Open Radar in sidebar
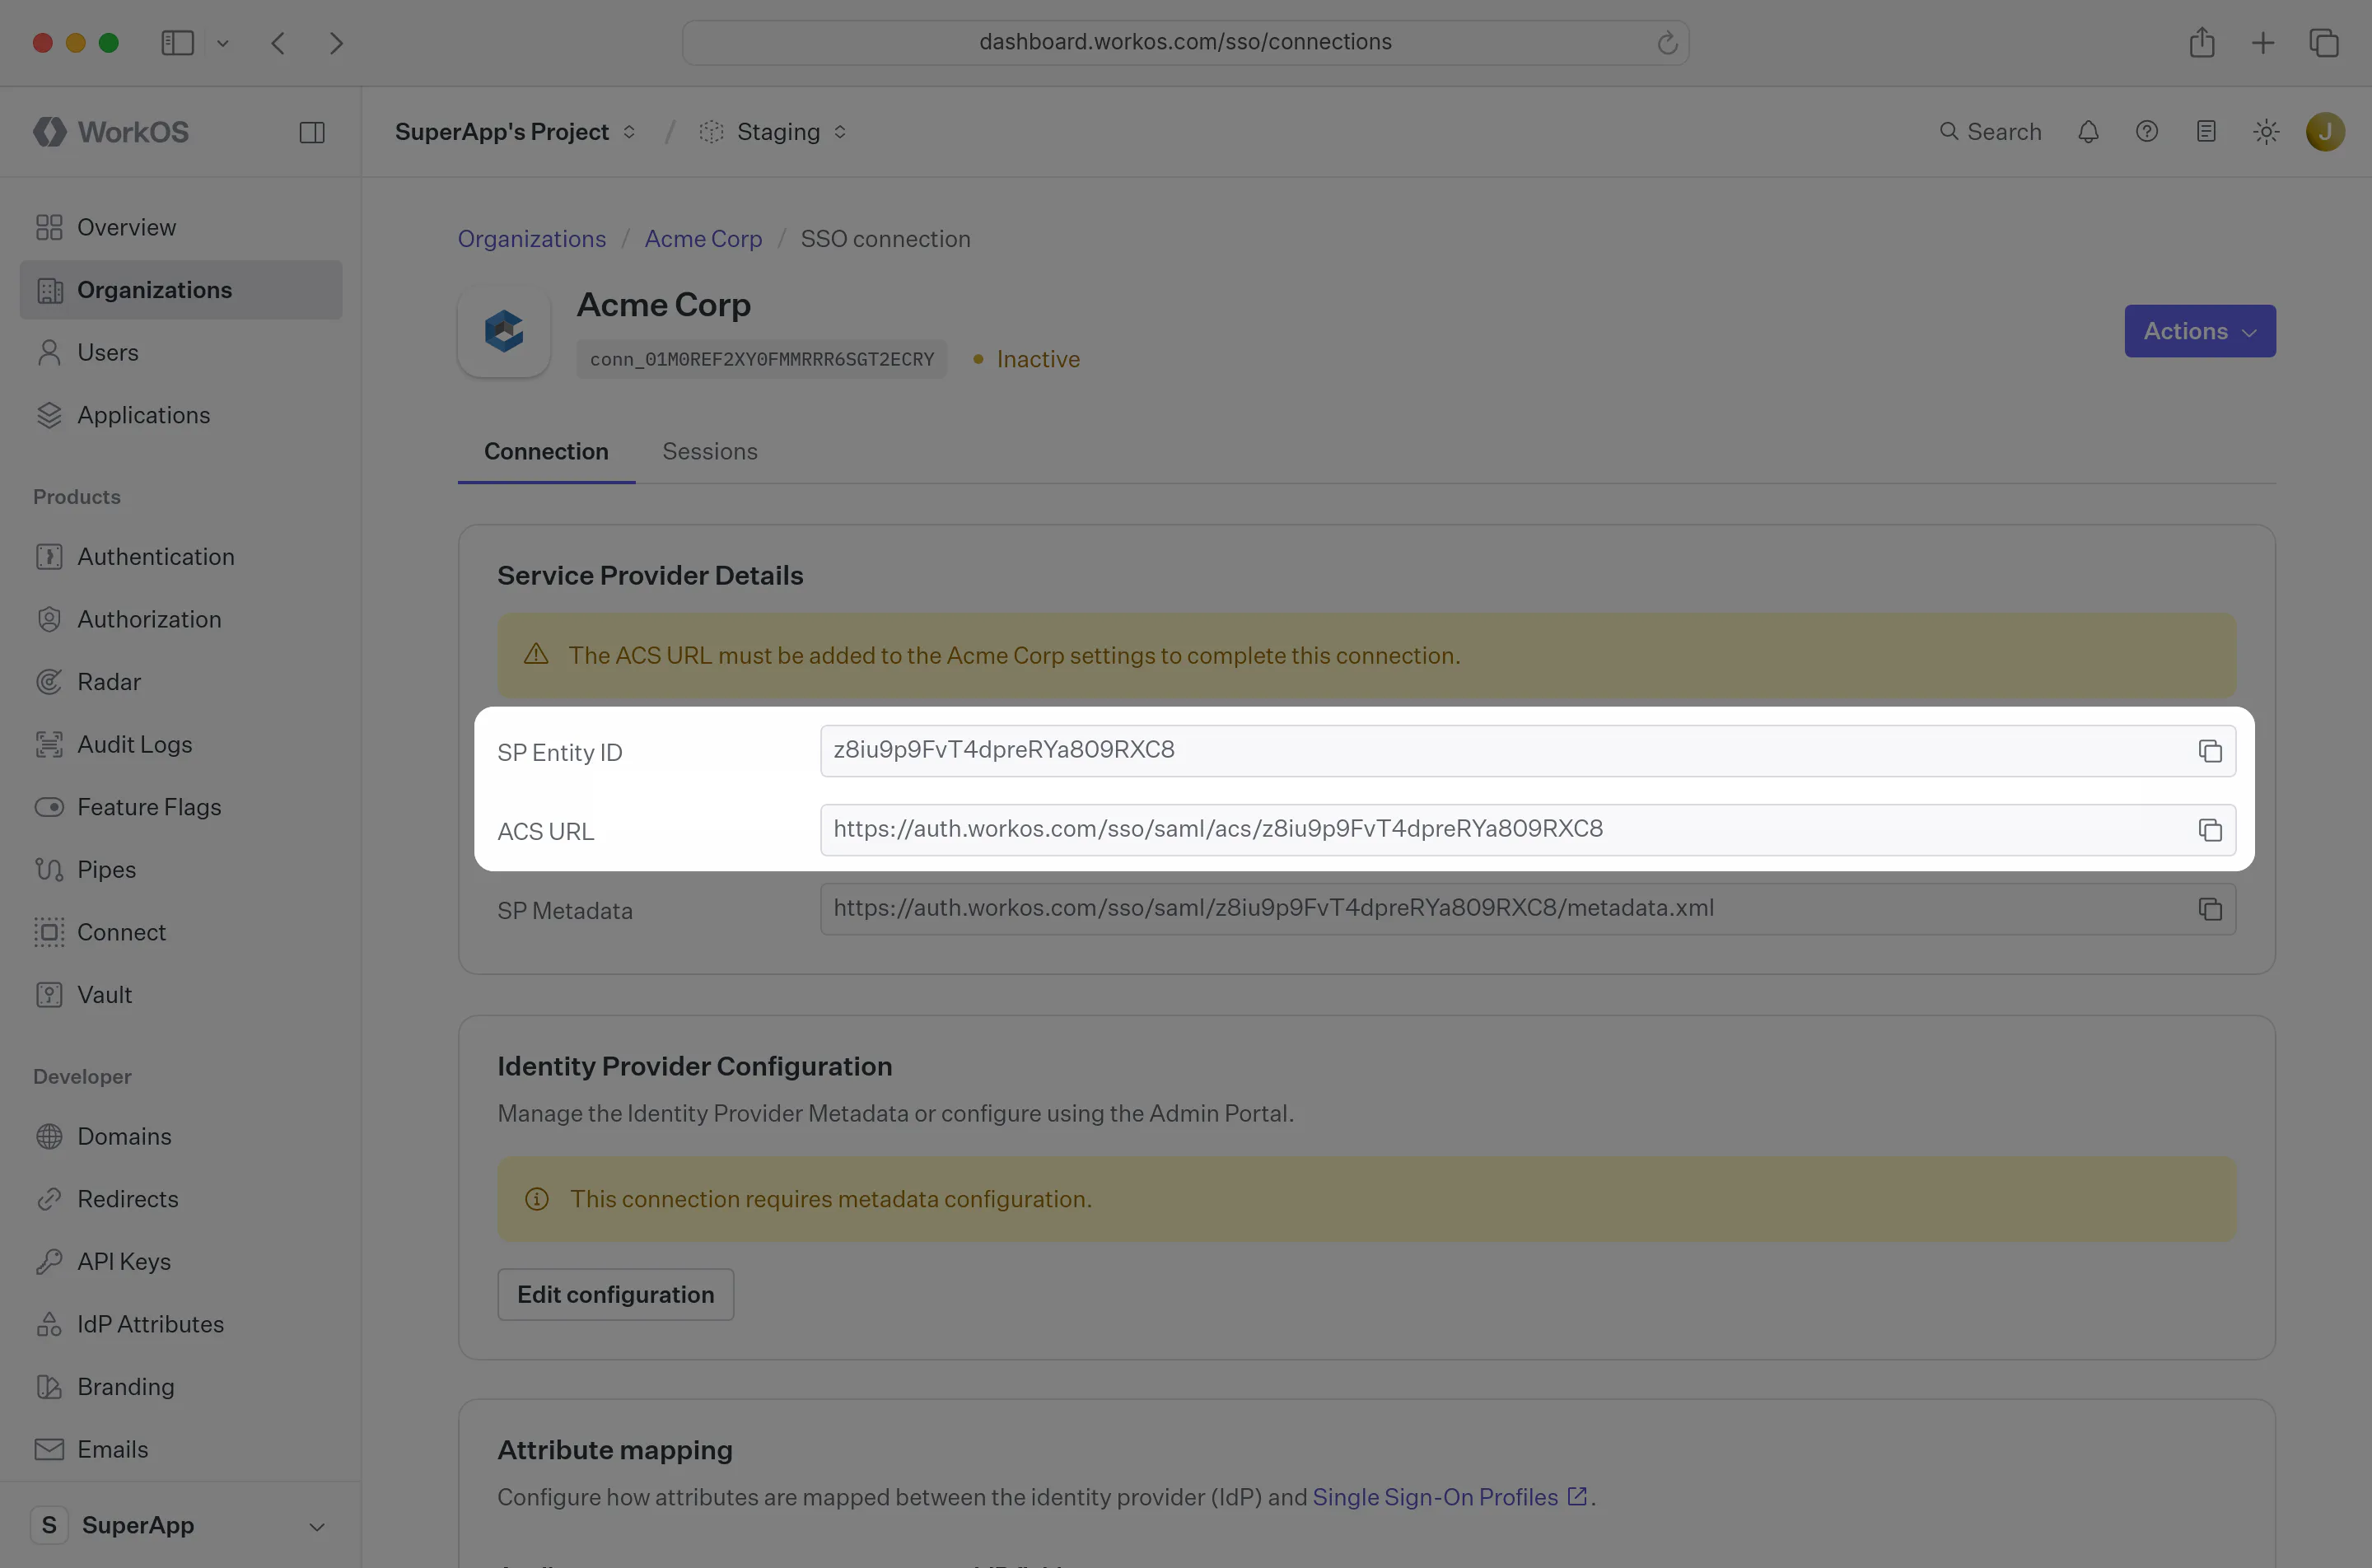The height and width of the screenshot is (1568, 2372). pos(181,682)
